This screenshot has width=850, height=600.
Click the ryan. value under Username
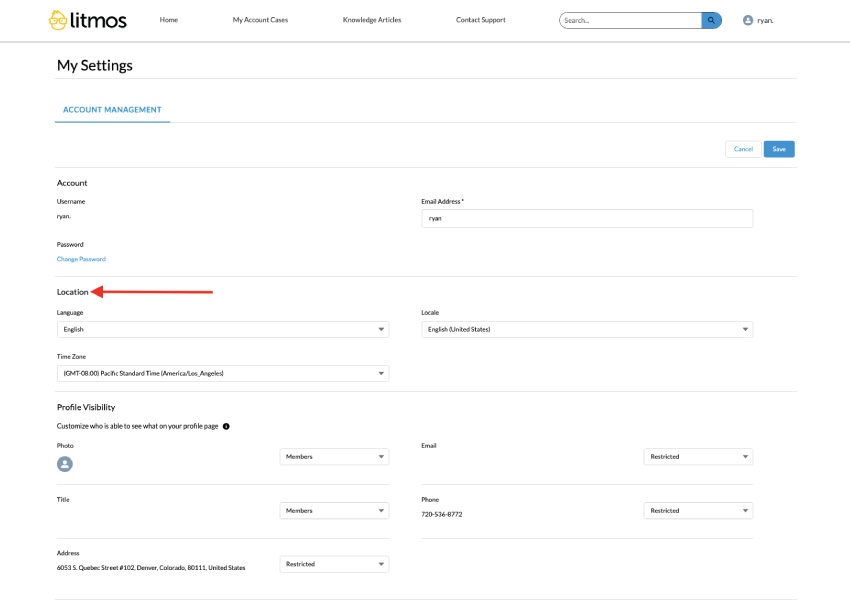click(x=64, y=216)
